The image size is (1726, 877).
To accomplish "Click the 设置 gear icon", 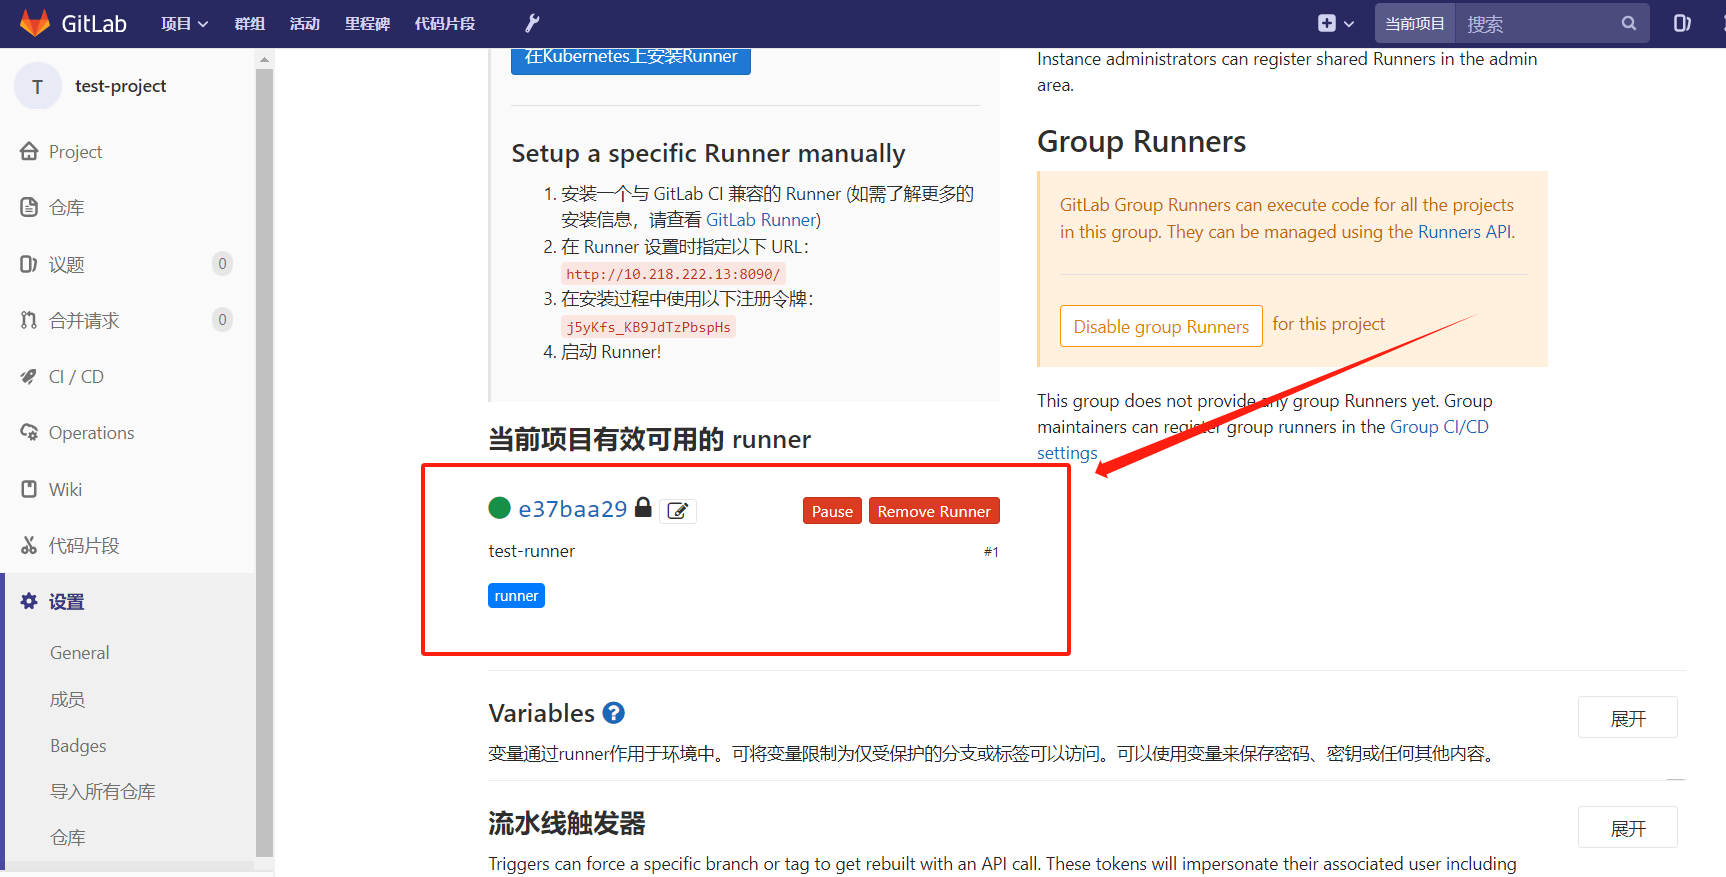I will [x=29, y=601].
